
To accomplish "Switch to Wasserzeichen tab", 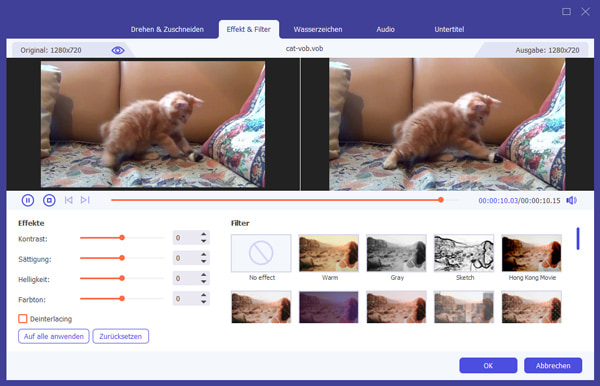I will click(318, 29).
